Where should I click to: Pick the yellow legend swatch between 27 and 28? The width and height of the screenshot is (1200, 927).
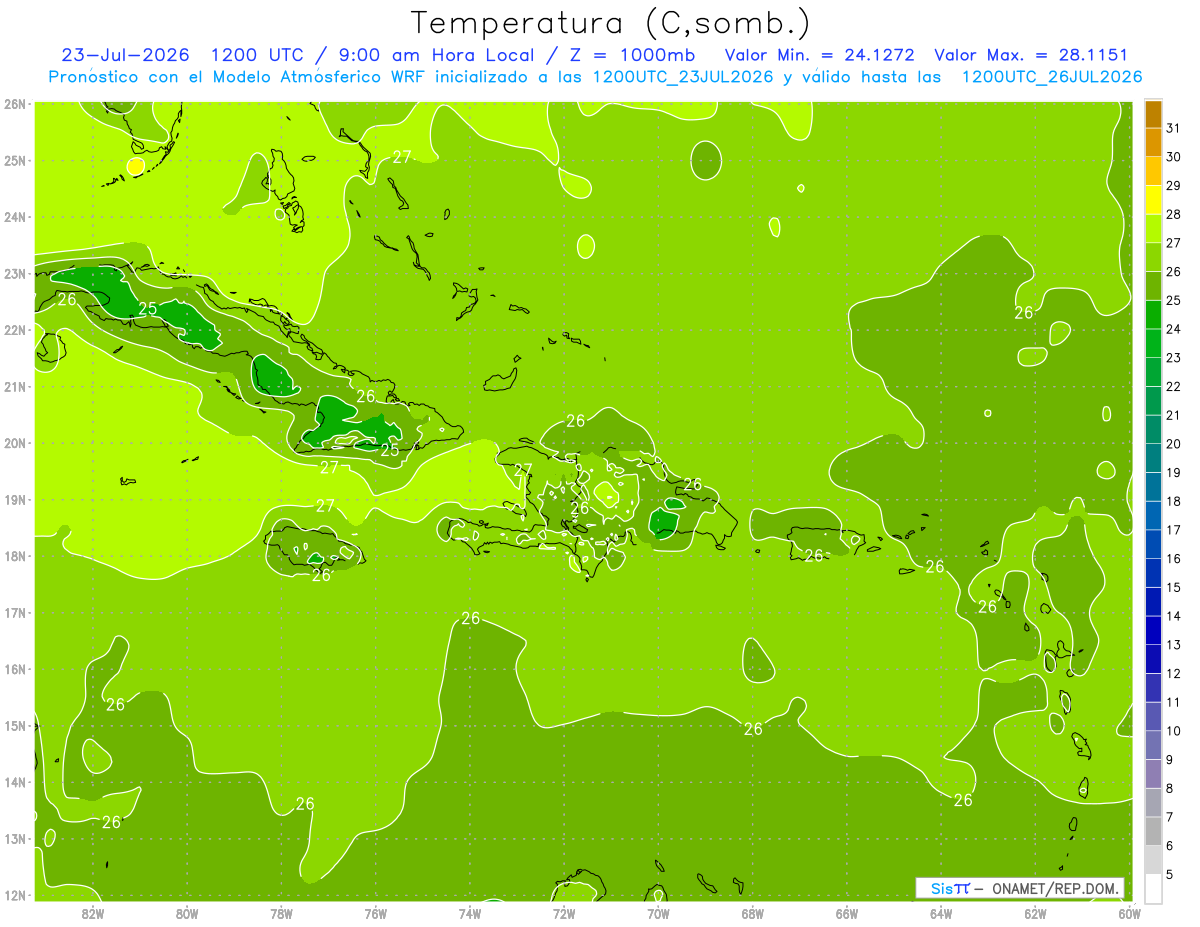tap(1152, 229)
